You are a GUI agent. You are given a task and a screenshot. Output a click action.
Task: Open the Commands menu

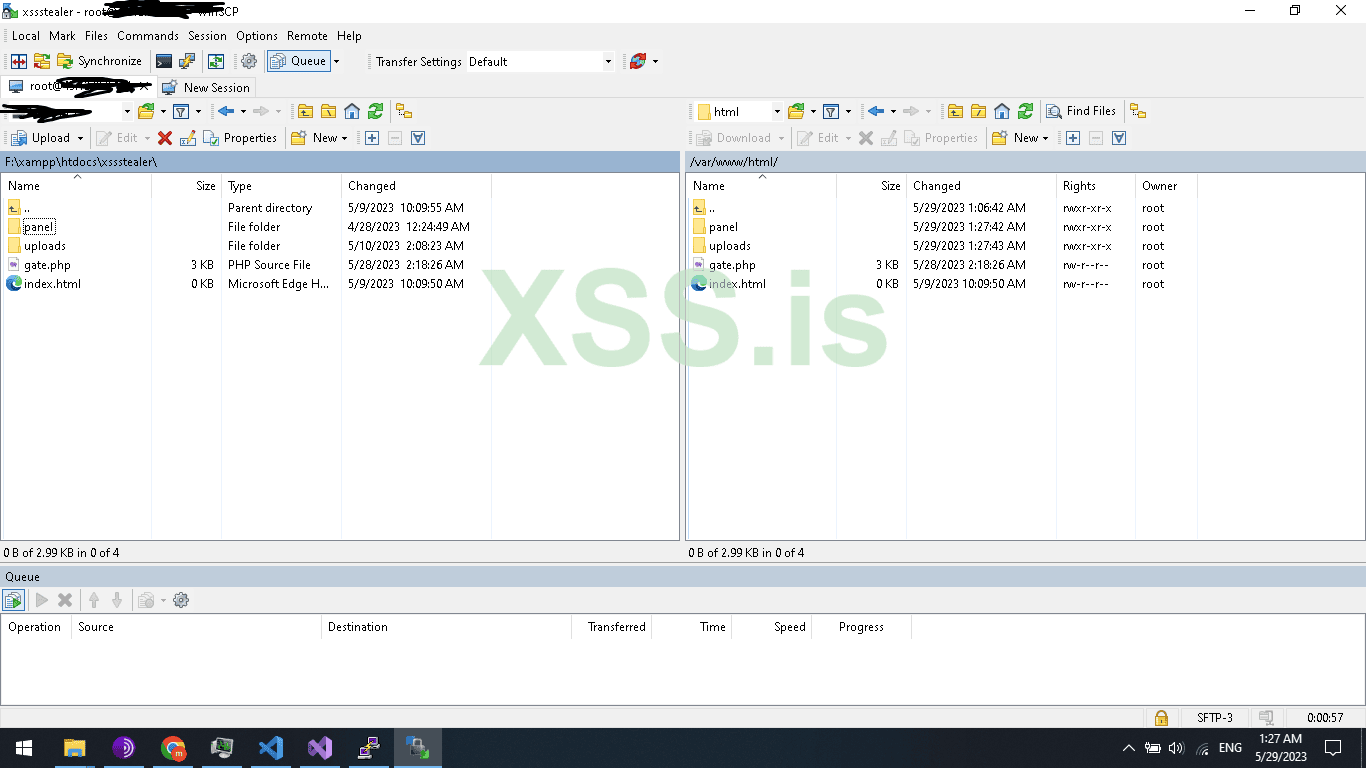[148, 36]
